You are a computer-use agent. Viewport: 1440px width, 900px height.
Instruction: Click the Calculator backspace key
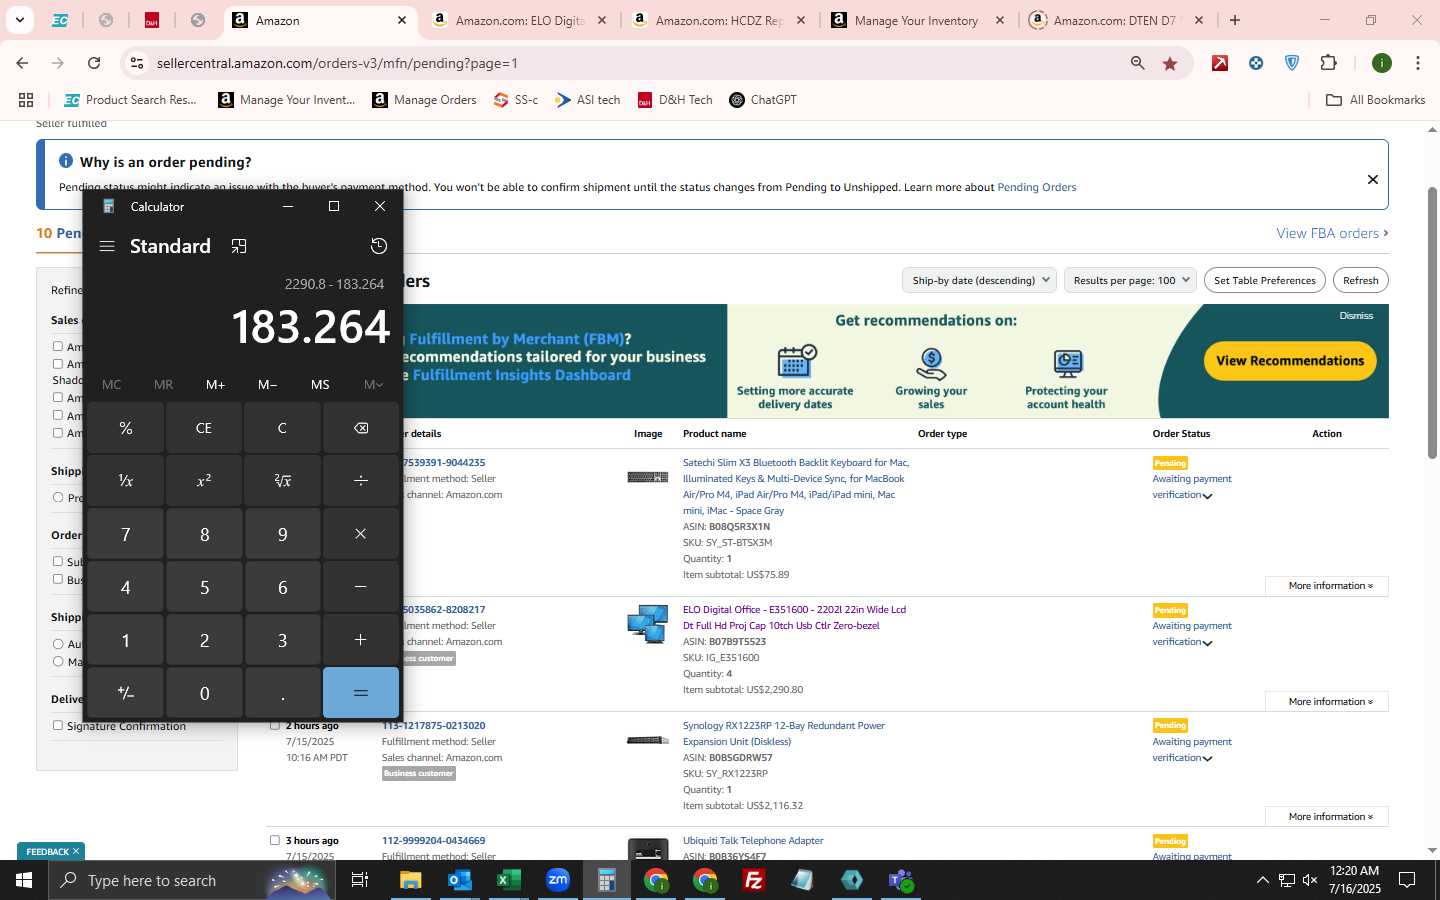click(x=361, y=428)
